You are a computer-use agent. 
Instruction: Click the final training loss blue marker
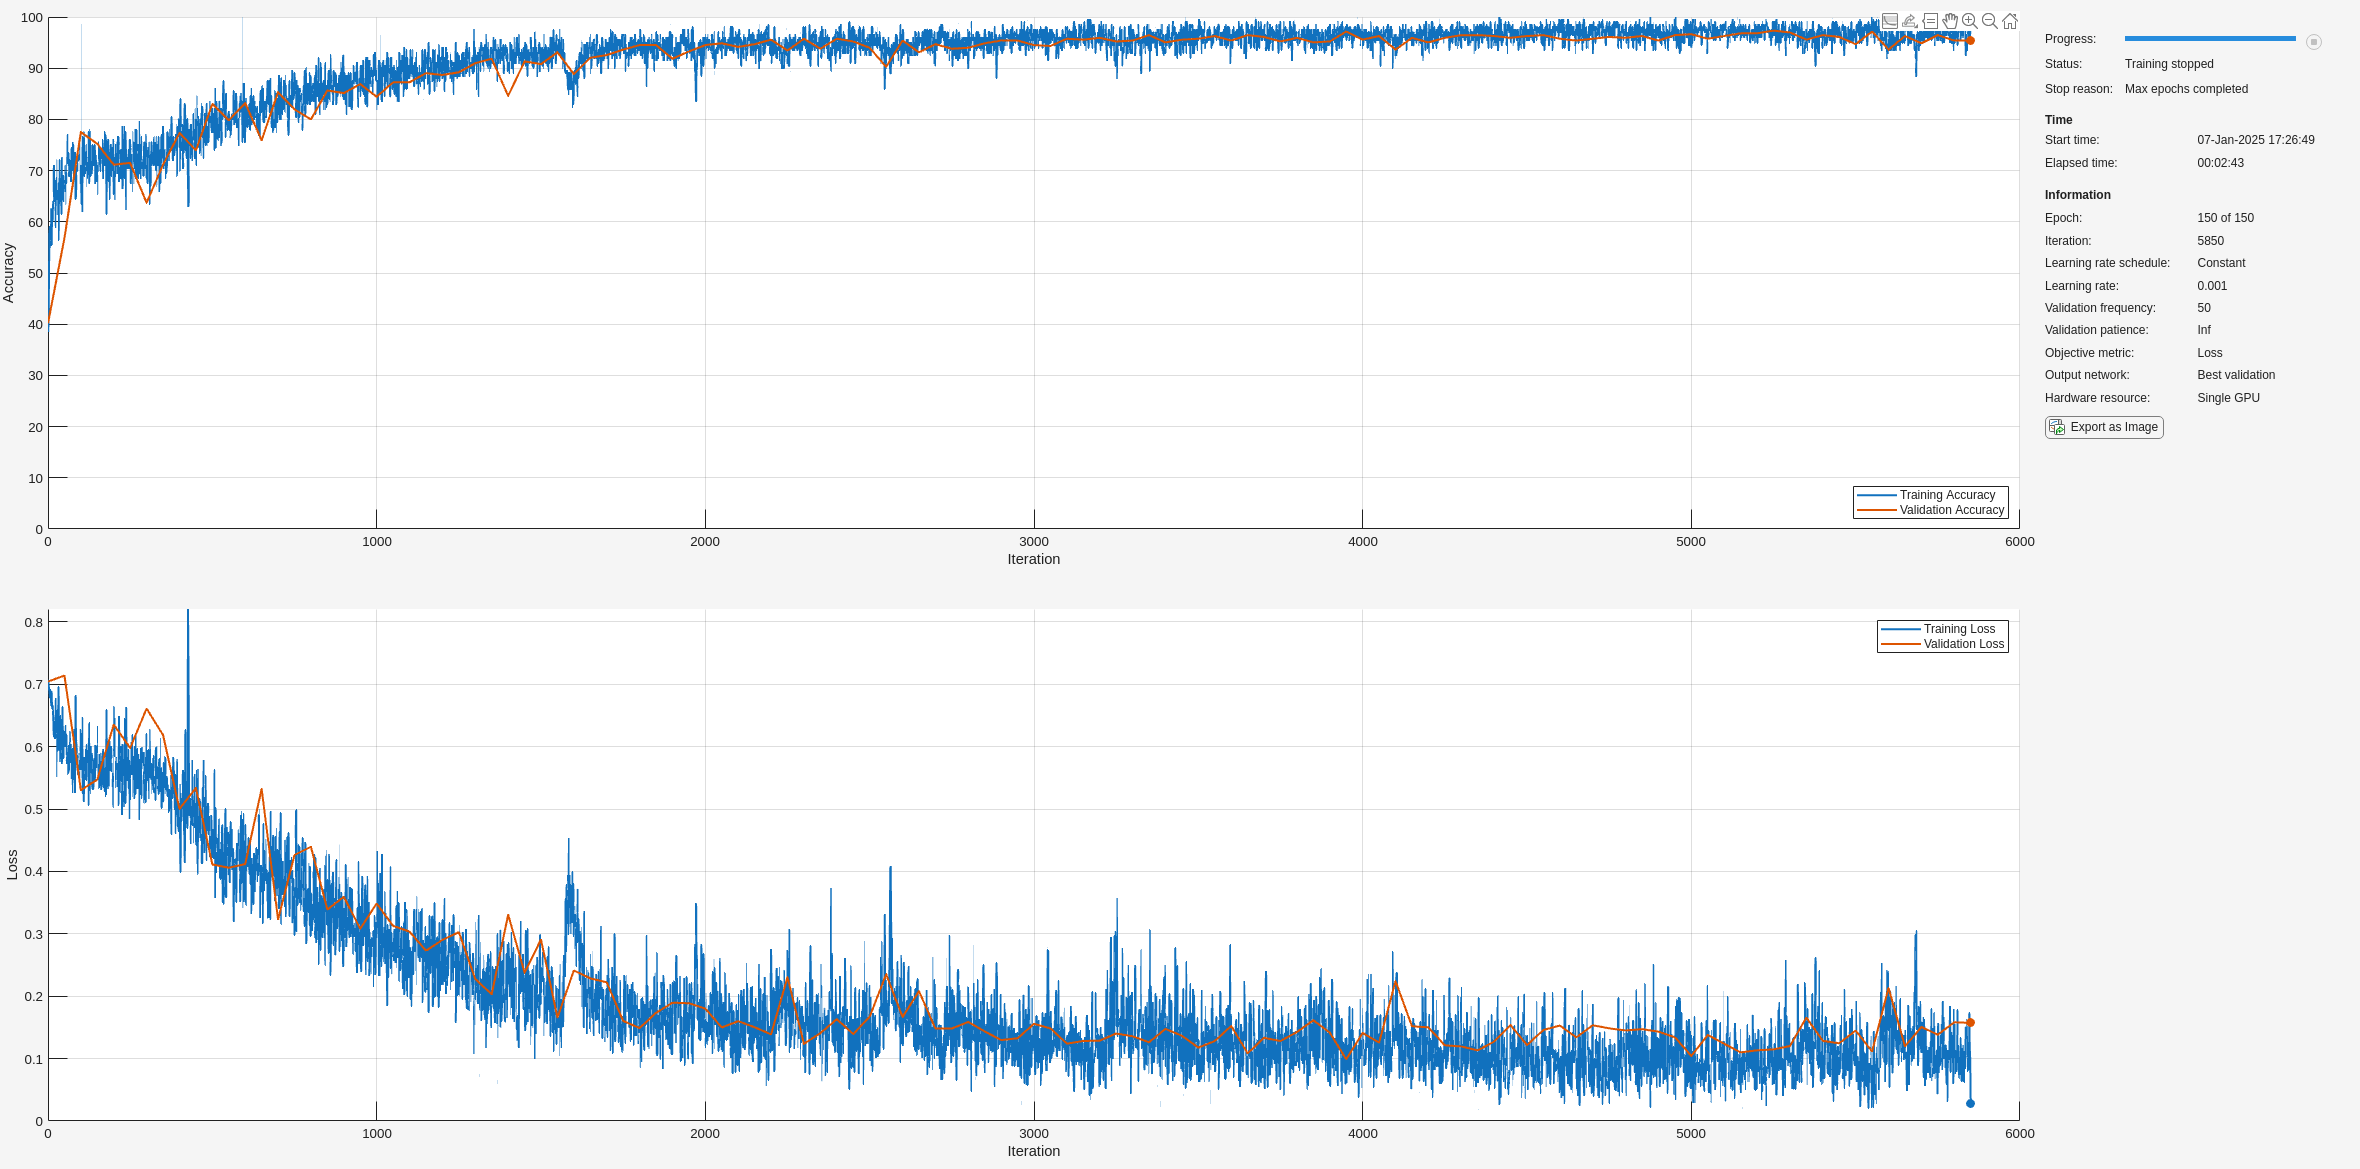[1970, 1104]
